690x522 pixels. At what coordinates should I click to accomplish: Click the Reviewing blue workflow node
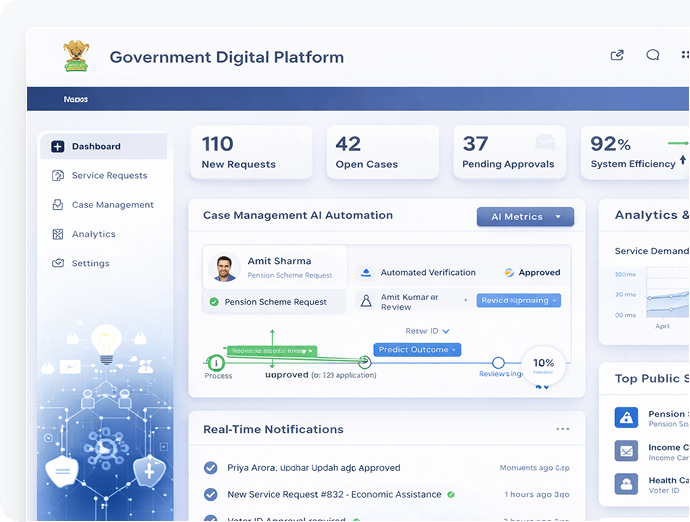click(x=498, y=363)
